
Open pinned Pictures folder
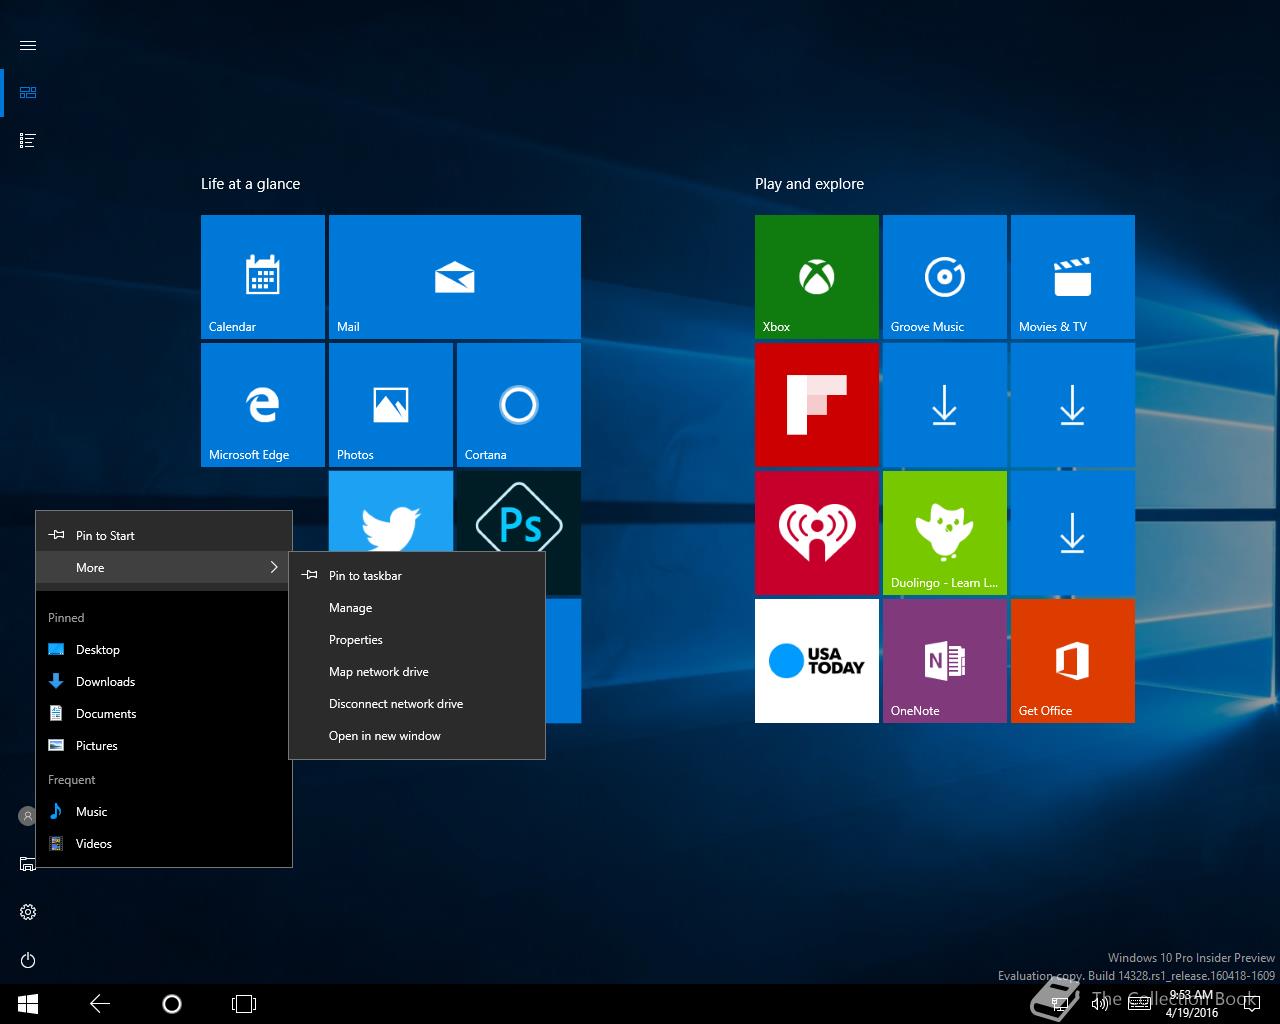tap(164, 745)
